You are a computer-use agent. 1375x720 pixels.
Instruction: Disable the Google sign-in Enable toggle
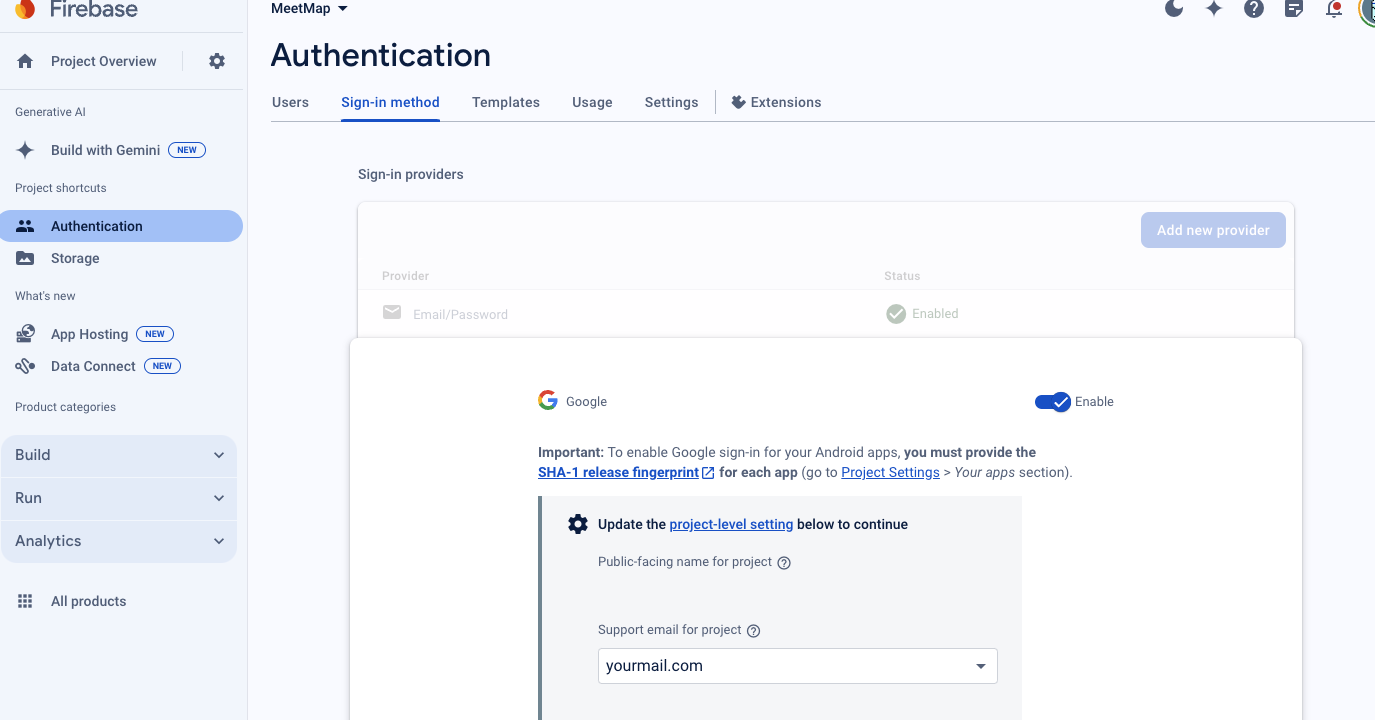point(1053,402)
